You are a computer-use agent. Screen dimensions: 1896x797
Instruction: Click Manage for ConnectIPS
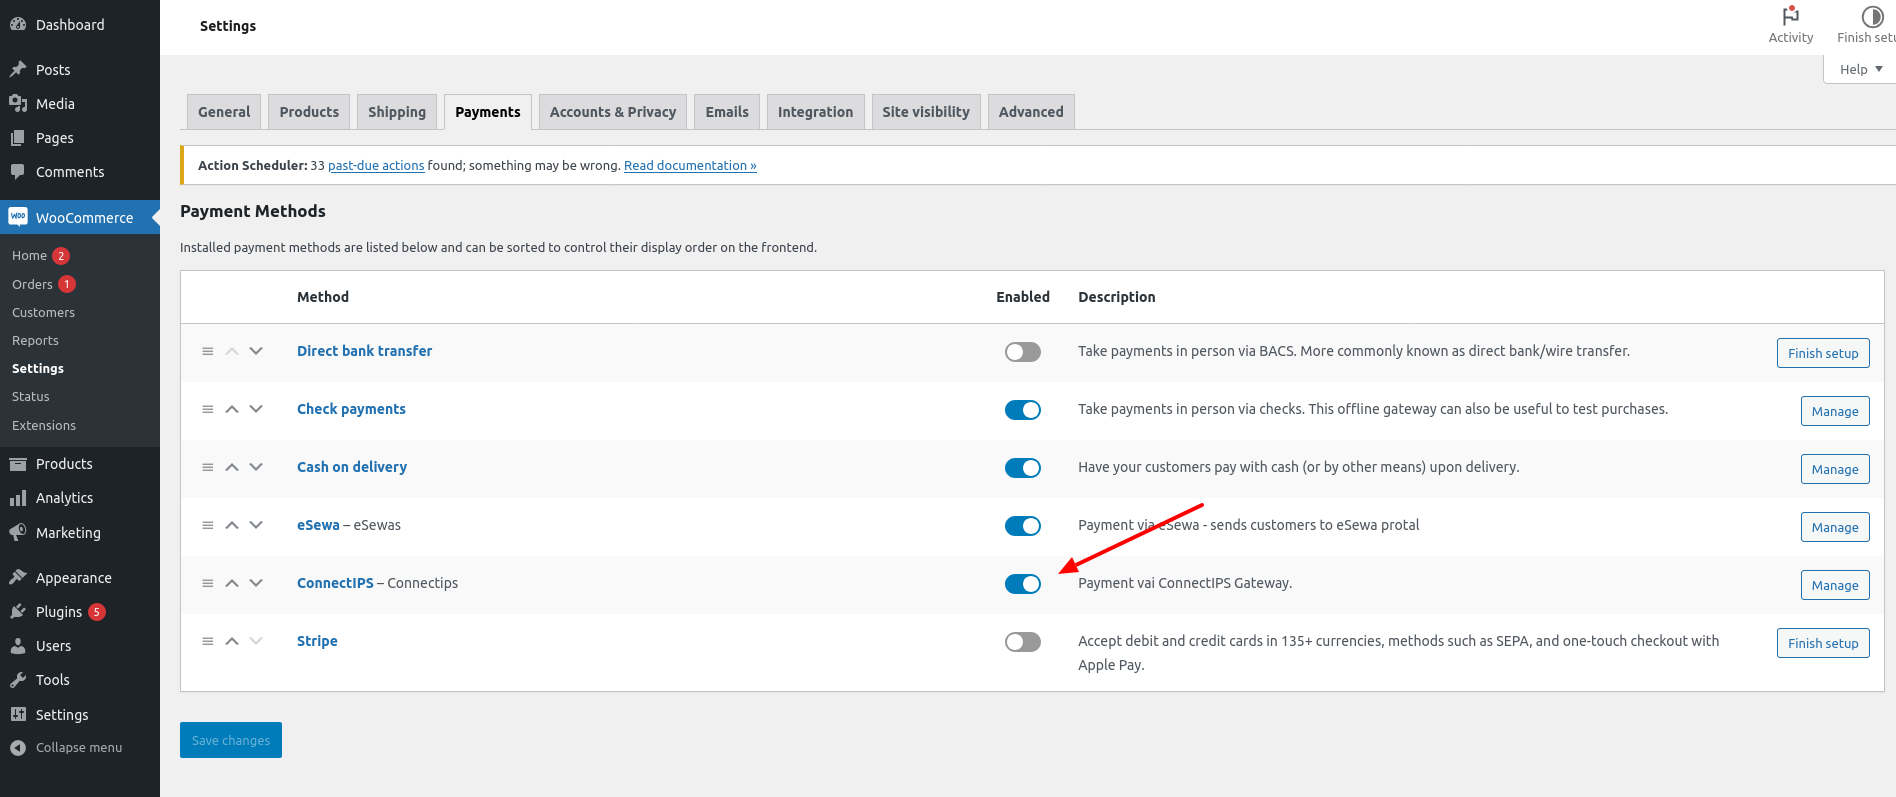coord(1835,585)
